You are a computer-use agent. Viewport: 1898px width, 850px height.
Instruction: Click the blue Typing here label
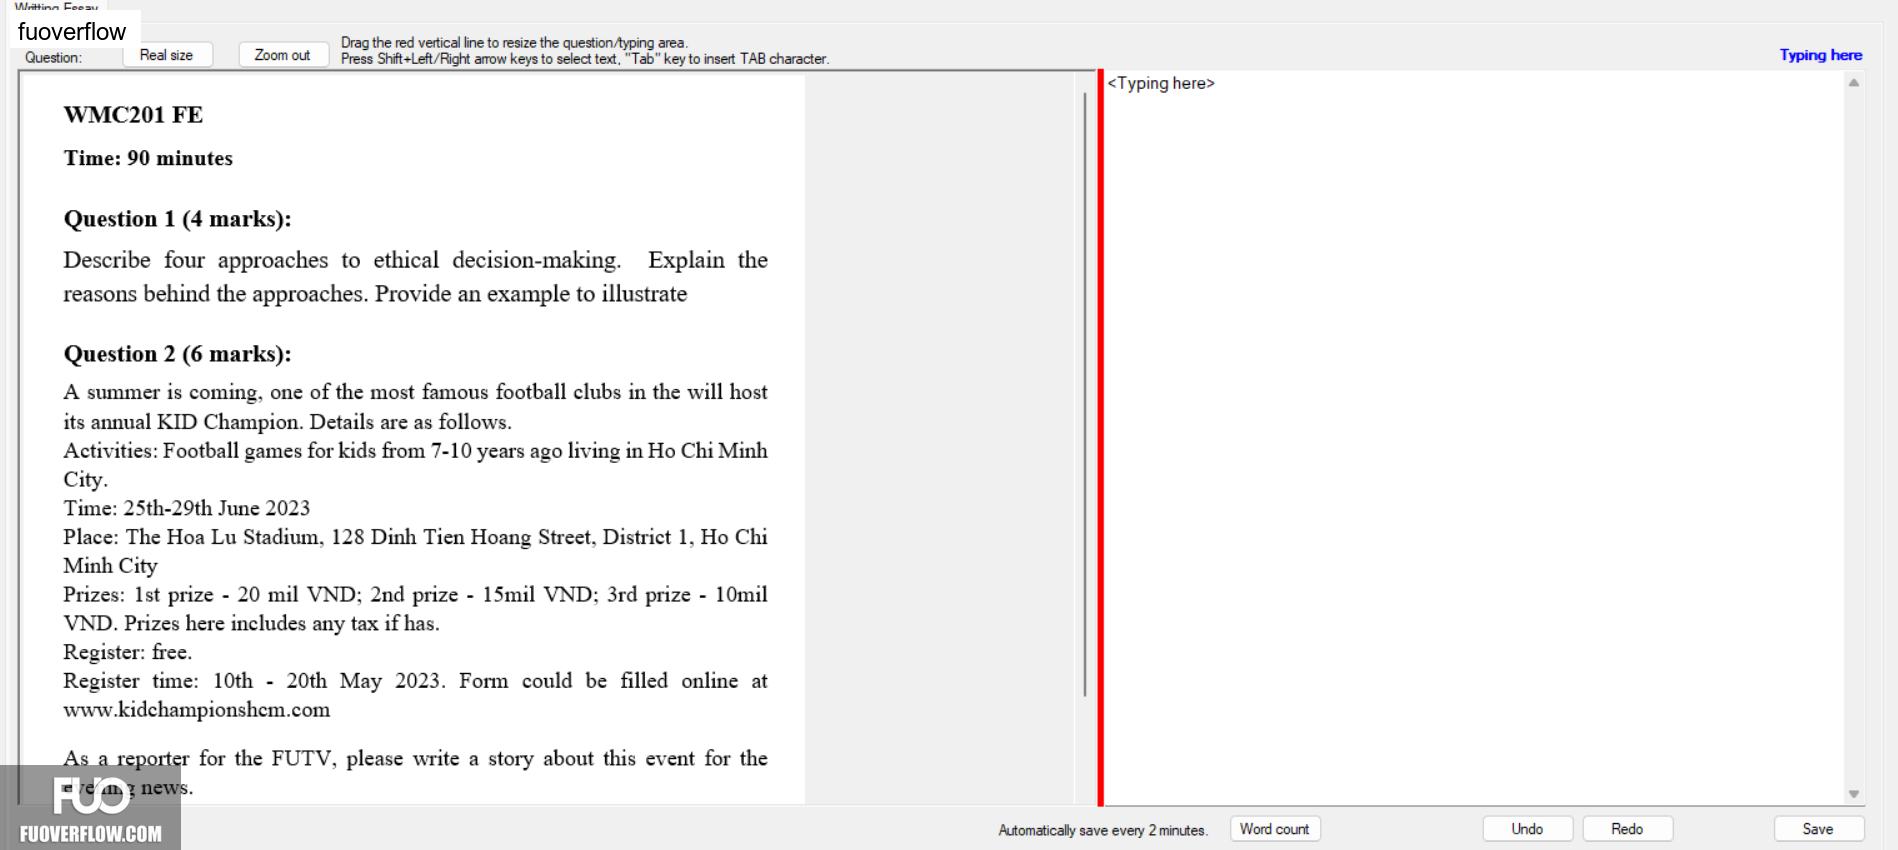point(1820,55)
